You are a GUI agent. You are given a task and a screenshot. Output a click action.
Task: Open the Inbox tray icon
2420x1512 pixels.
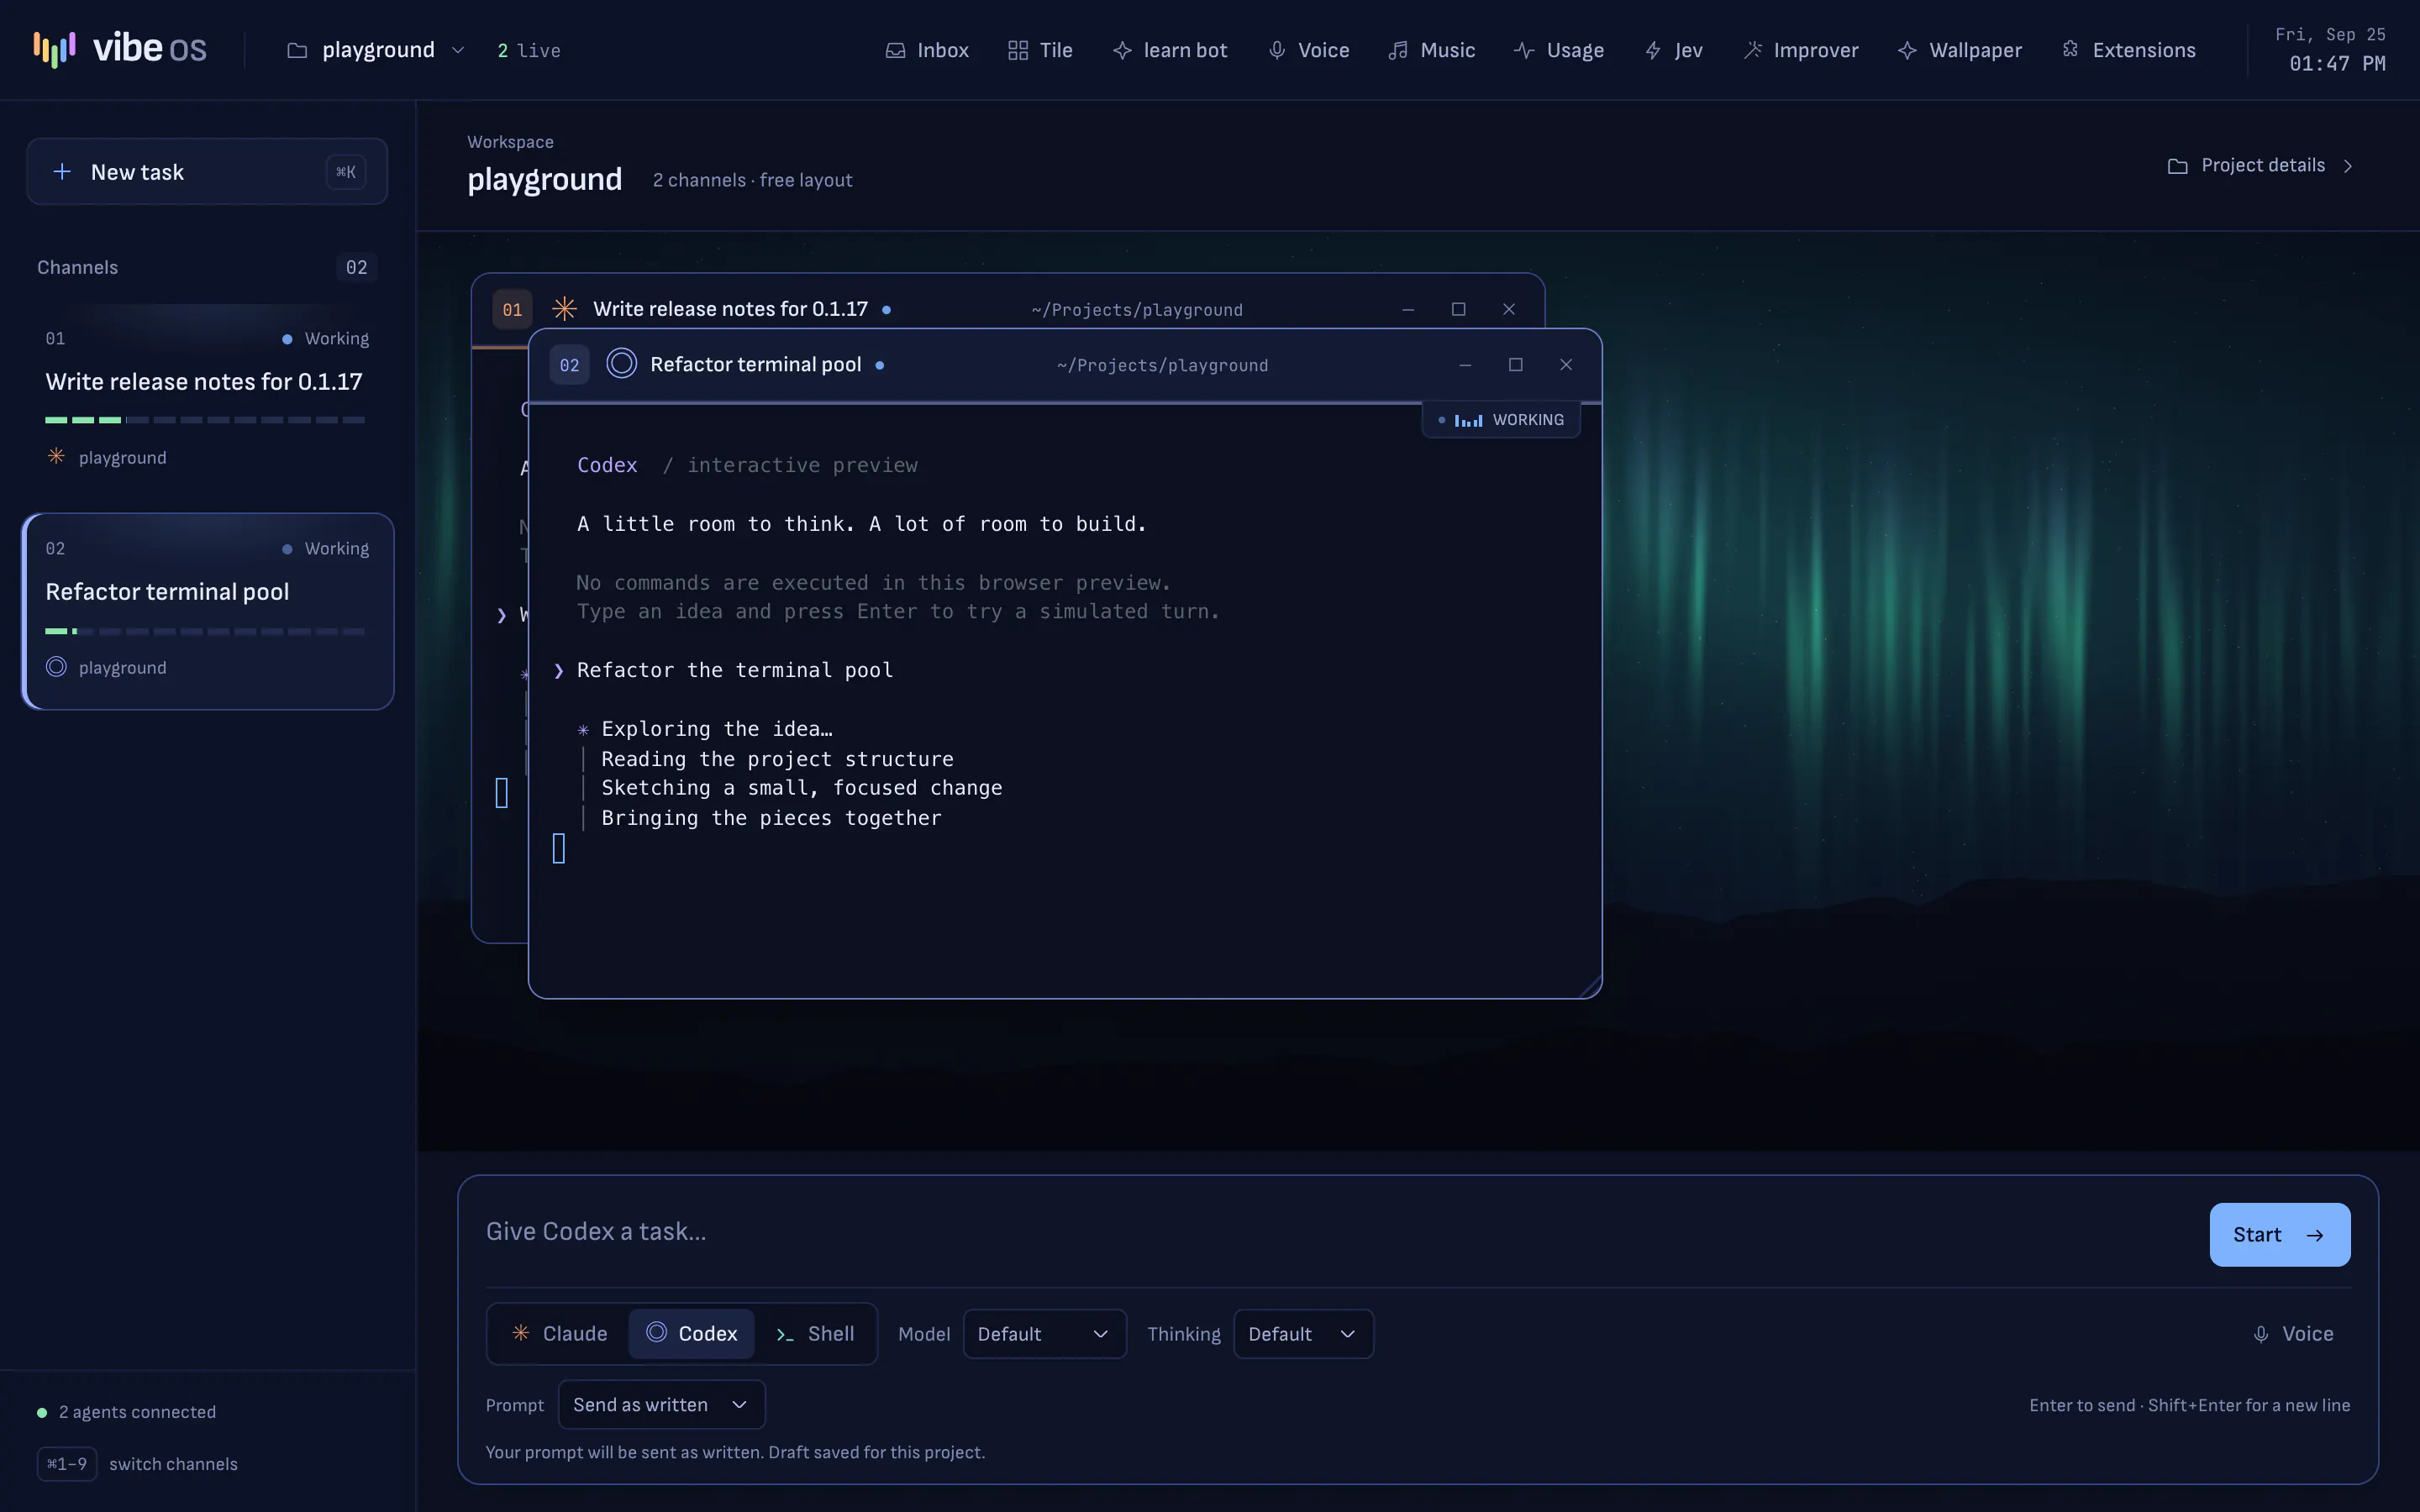click(x=895, y=50)
